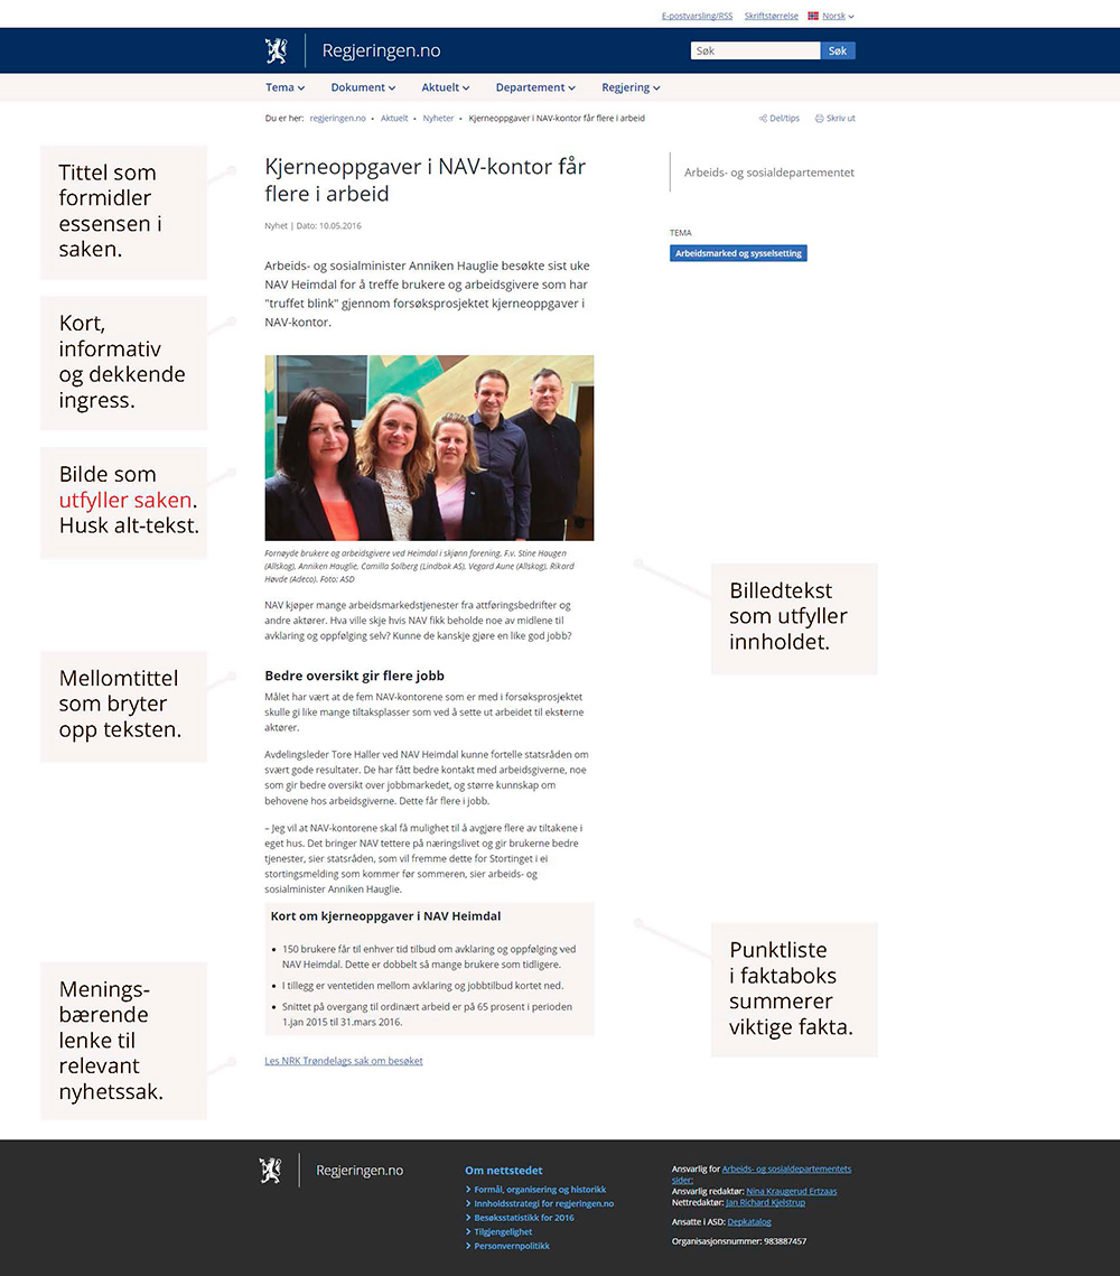Click the Del/tips share icon
This screenshot has width=1120, height=1276.
click(x=763, y=118)
